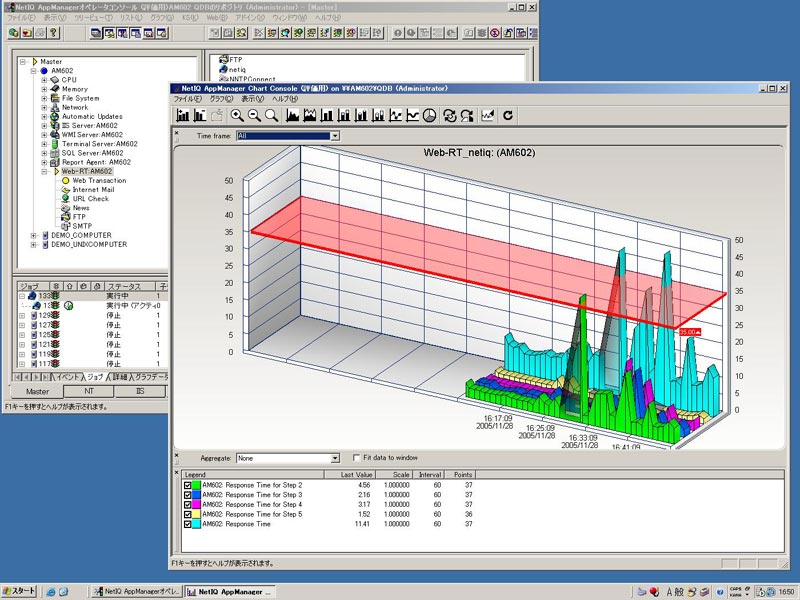Click the stacked cylinder bar chart icon
Screen dimensions: 800x600
(378, 115)
